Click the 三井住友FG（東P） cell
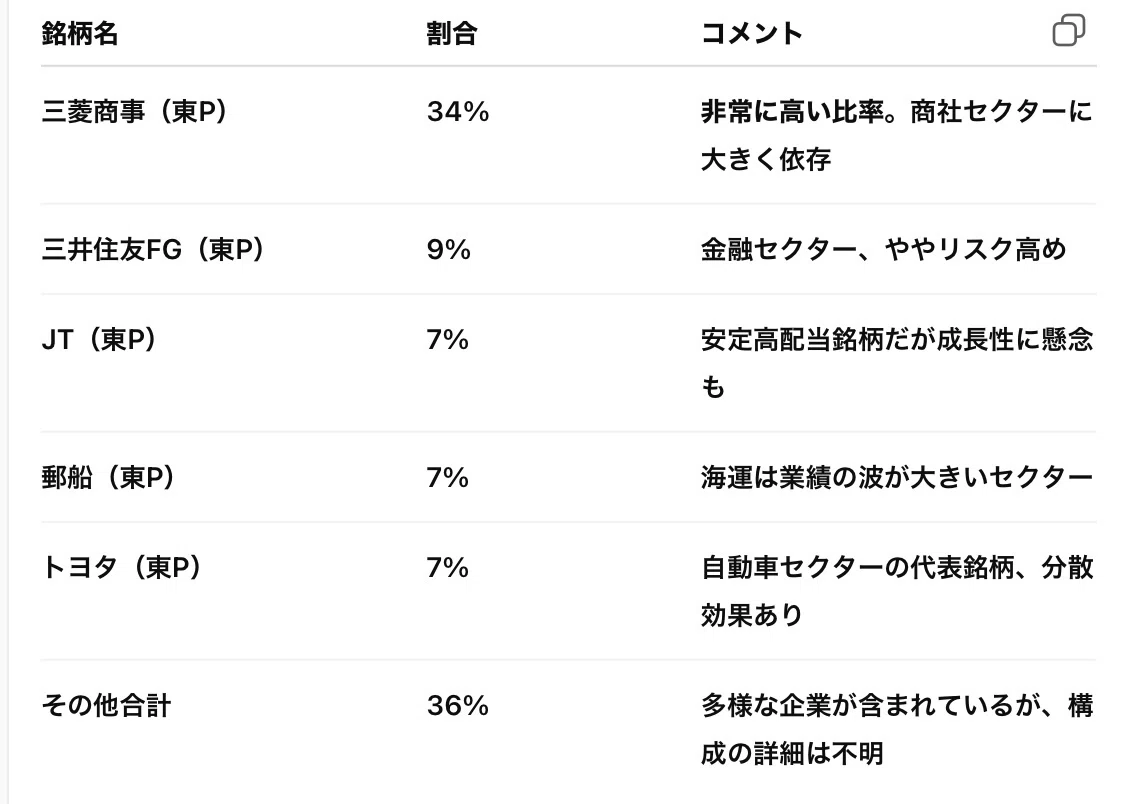1129x804 pixels. coord(155,250)
